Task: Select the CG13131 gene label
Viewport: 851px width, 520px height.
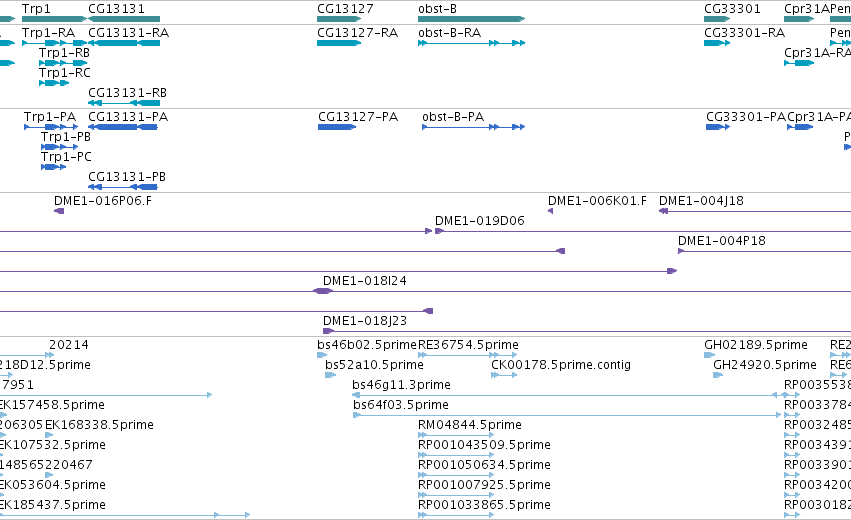Action: pyautogui.click(x=116, y=9)
